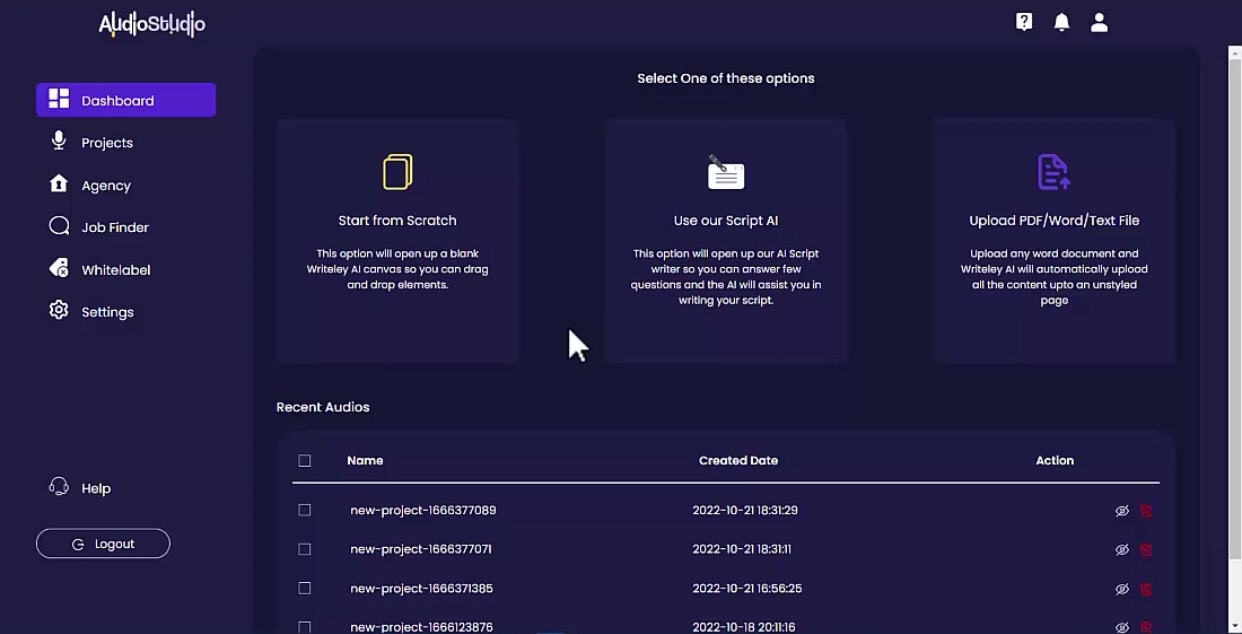
Task: Go to Projects in the sidebar
Action: 107,143
